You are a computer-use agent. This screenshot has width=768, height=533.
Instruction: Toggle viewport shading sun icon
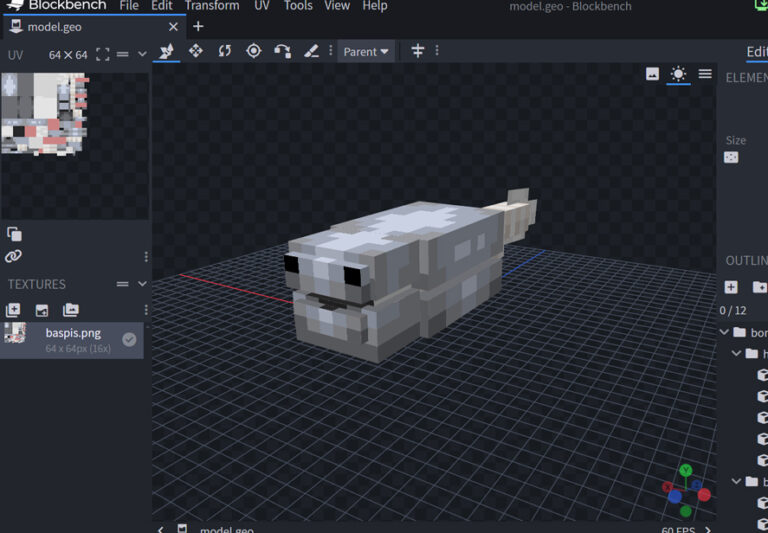(679, 74)
